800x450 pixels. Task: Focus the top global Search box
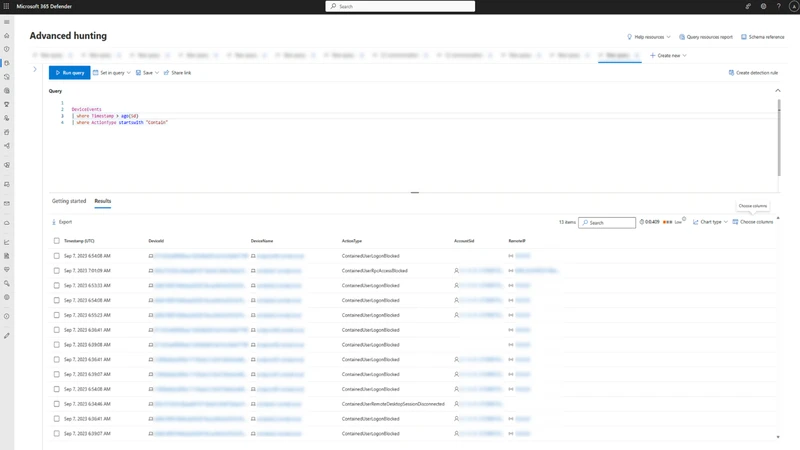pos(400,6)
